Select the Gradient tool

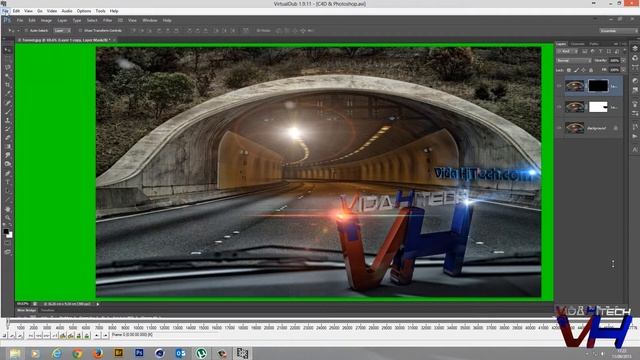[x=7, y=147]
